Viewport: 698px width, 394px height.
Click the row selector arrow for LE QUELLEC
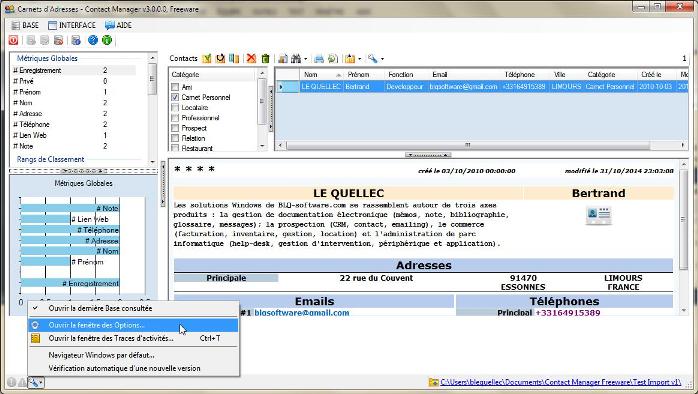click(287, 87)
